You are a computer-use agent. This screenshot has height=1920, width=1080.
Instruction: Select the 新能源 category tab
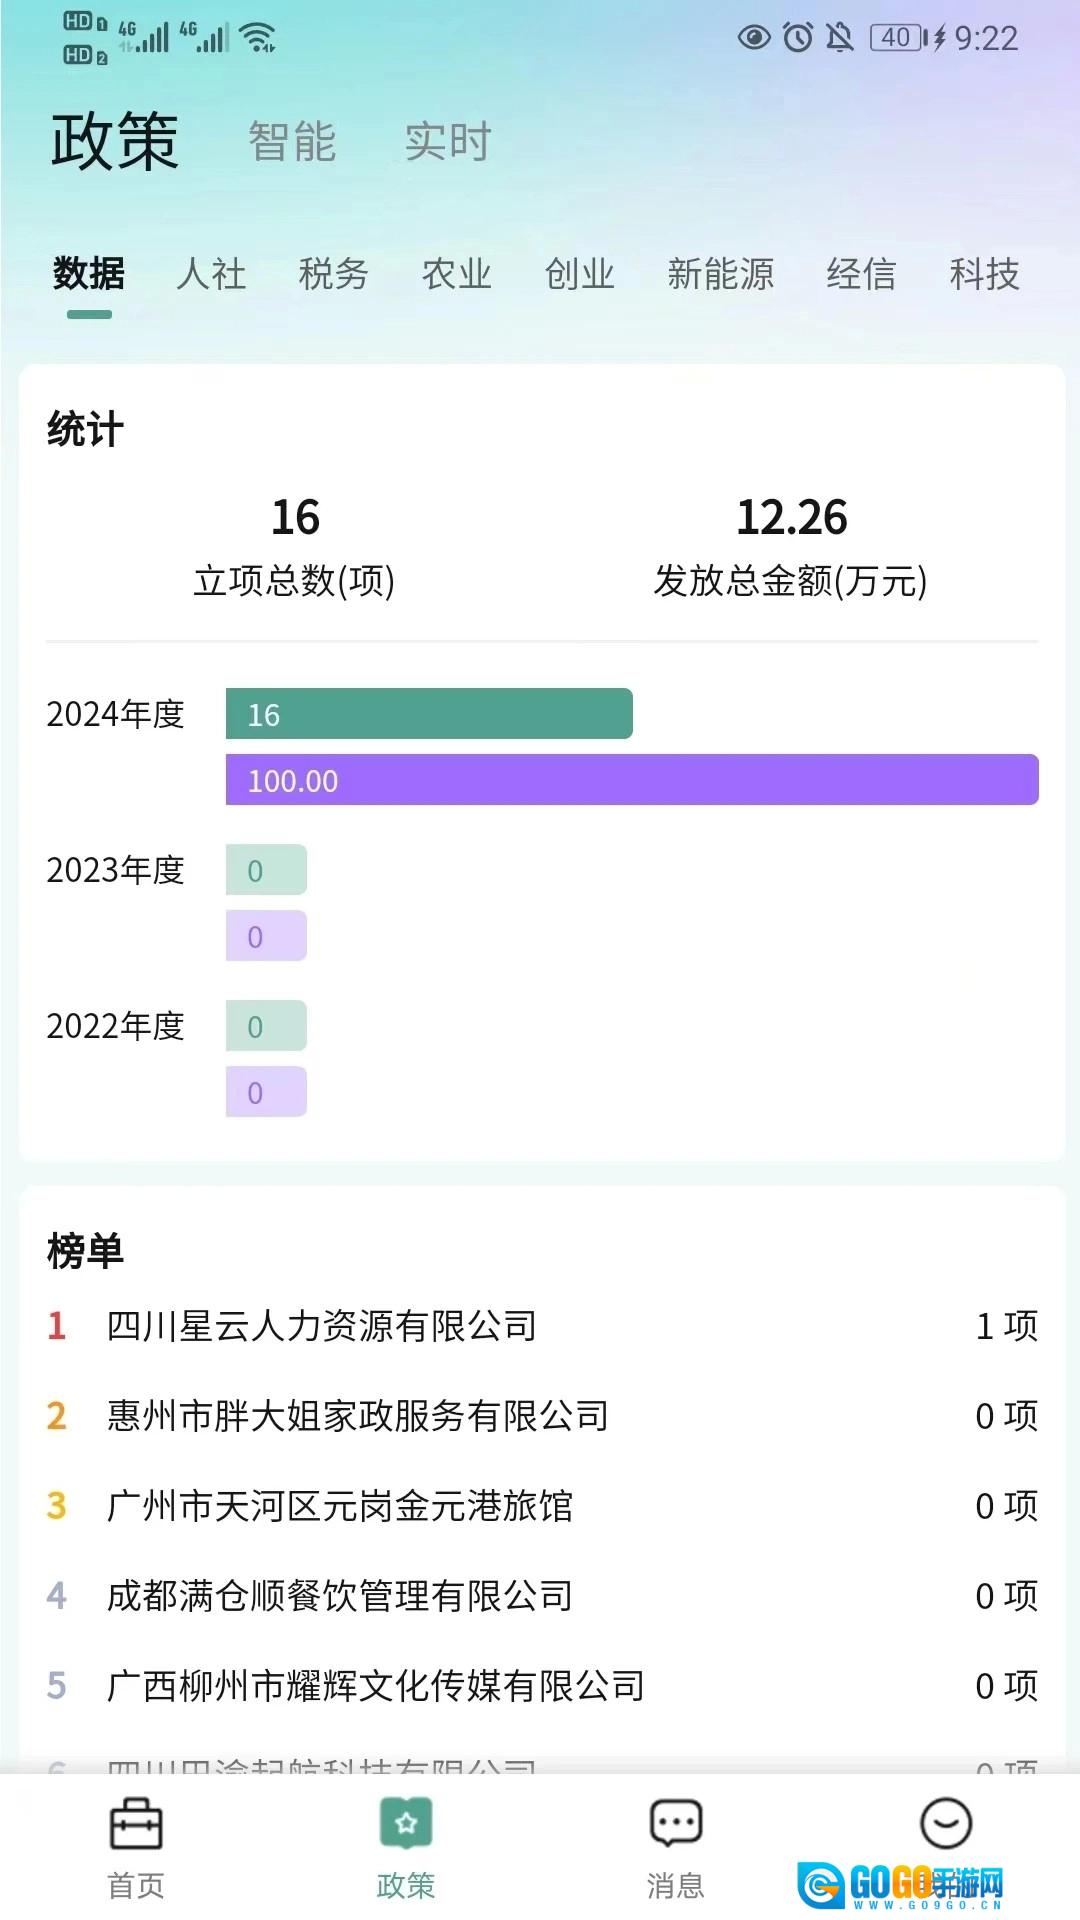click(721, 273)
